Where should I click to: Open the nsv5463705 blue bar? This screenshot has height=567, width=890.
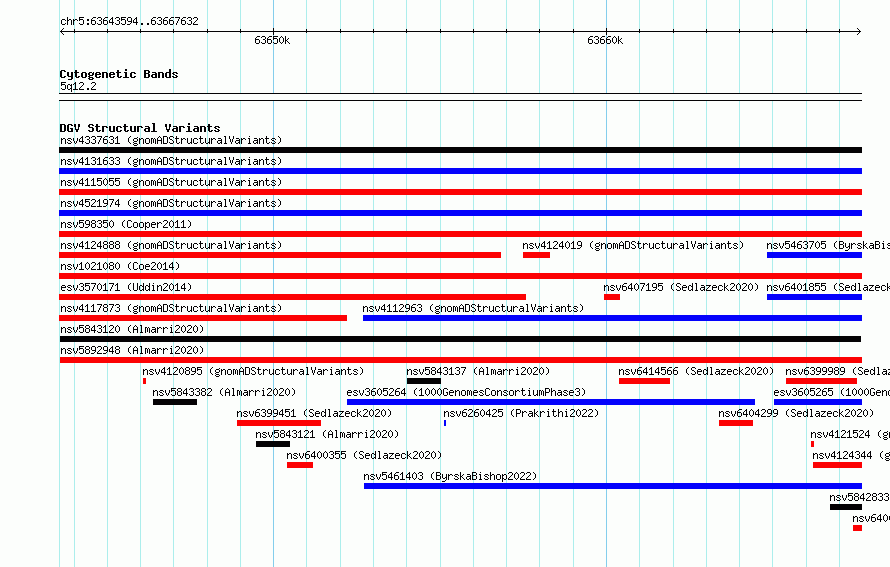[x=814, y=255]
